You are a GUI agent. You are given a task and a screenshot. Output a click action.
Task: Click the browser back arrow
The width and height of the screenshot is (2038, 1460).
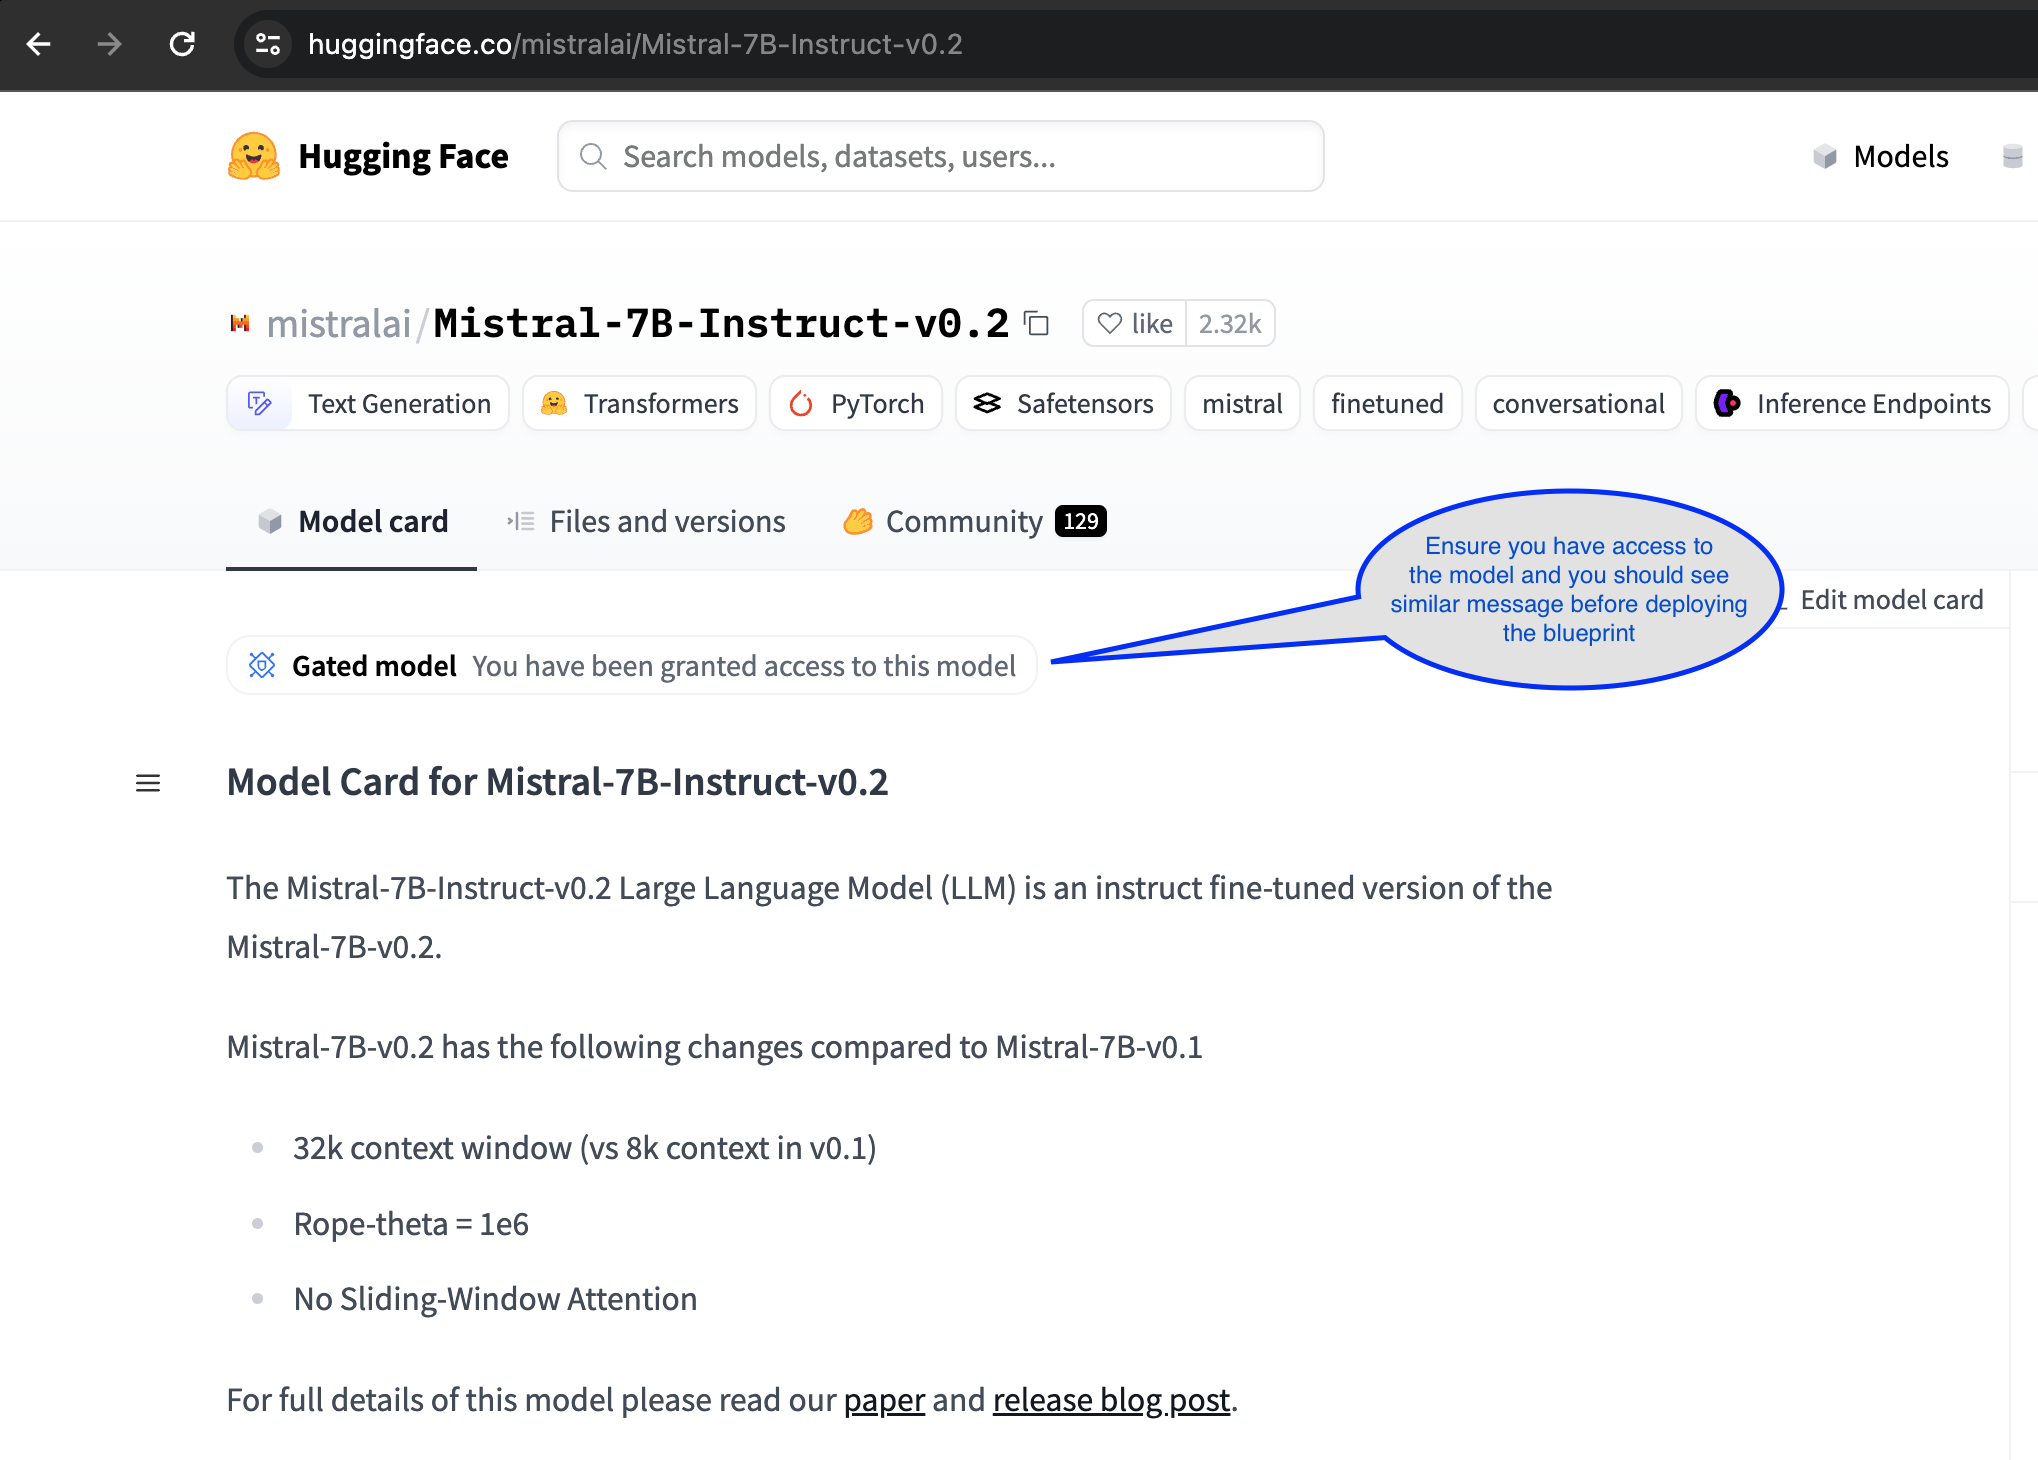pyautogui.click(x=38, y=44)
